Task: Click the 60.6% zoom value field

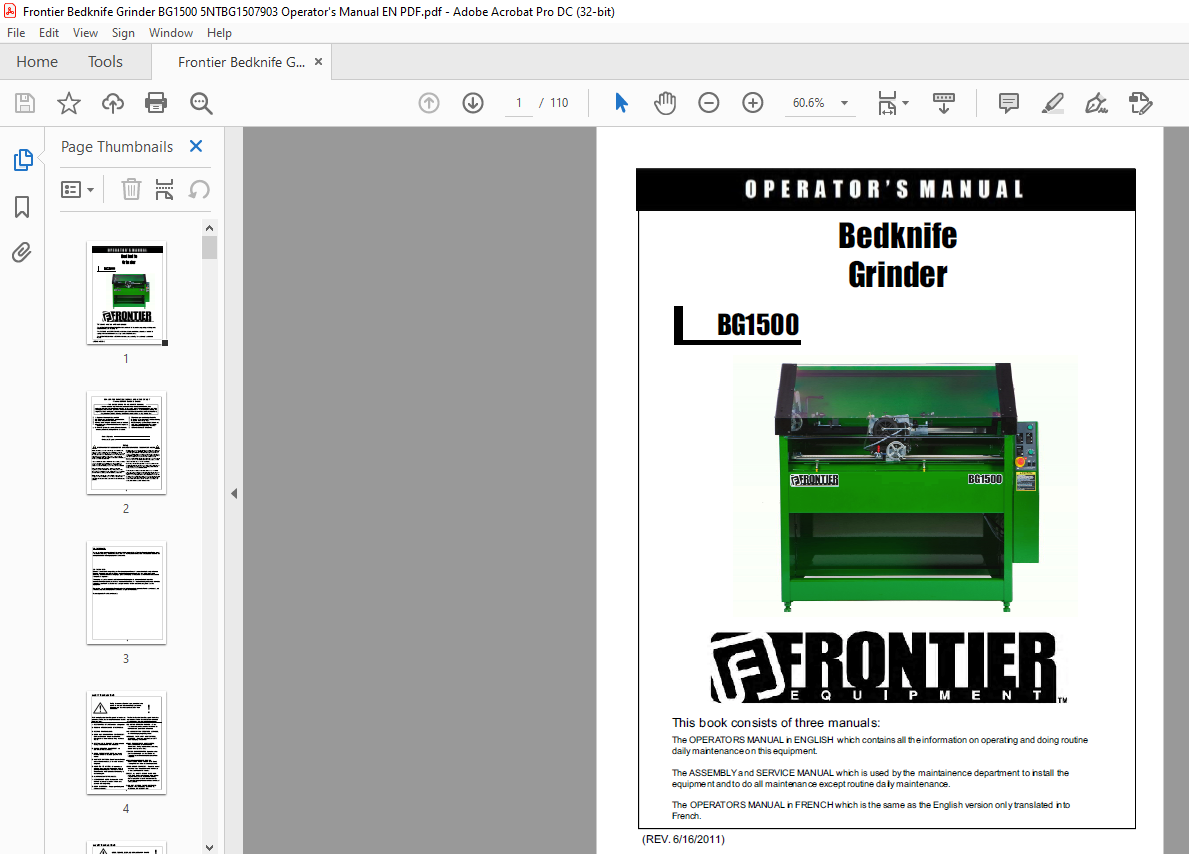Action: pos(808,102)
